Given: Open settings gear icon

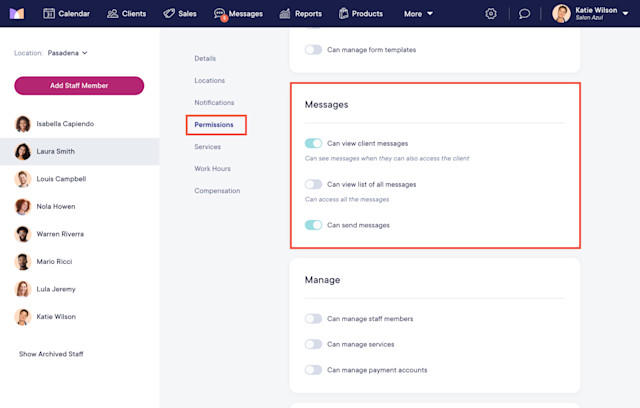Looking at the screenshot, I should click(x=491, y=13).
